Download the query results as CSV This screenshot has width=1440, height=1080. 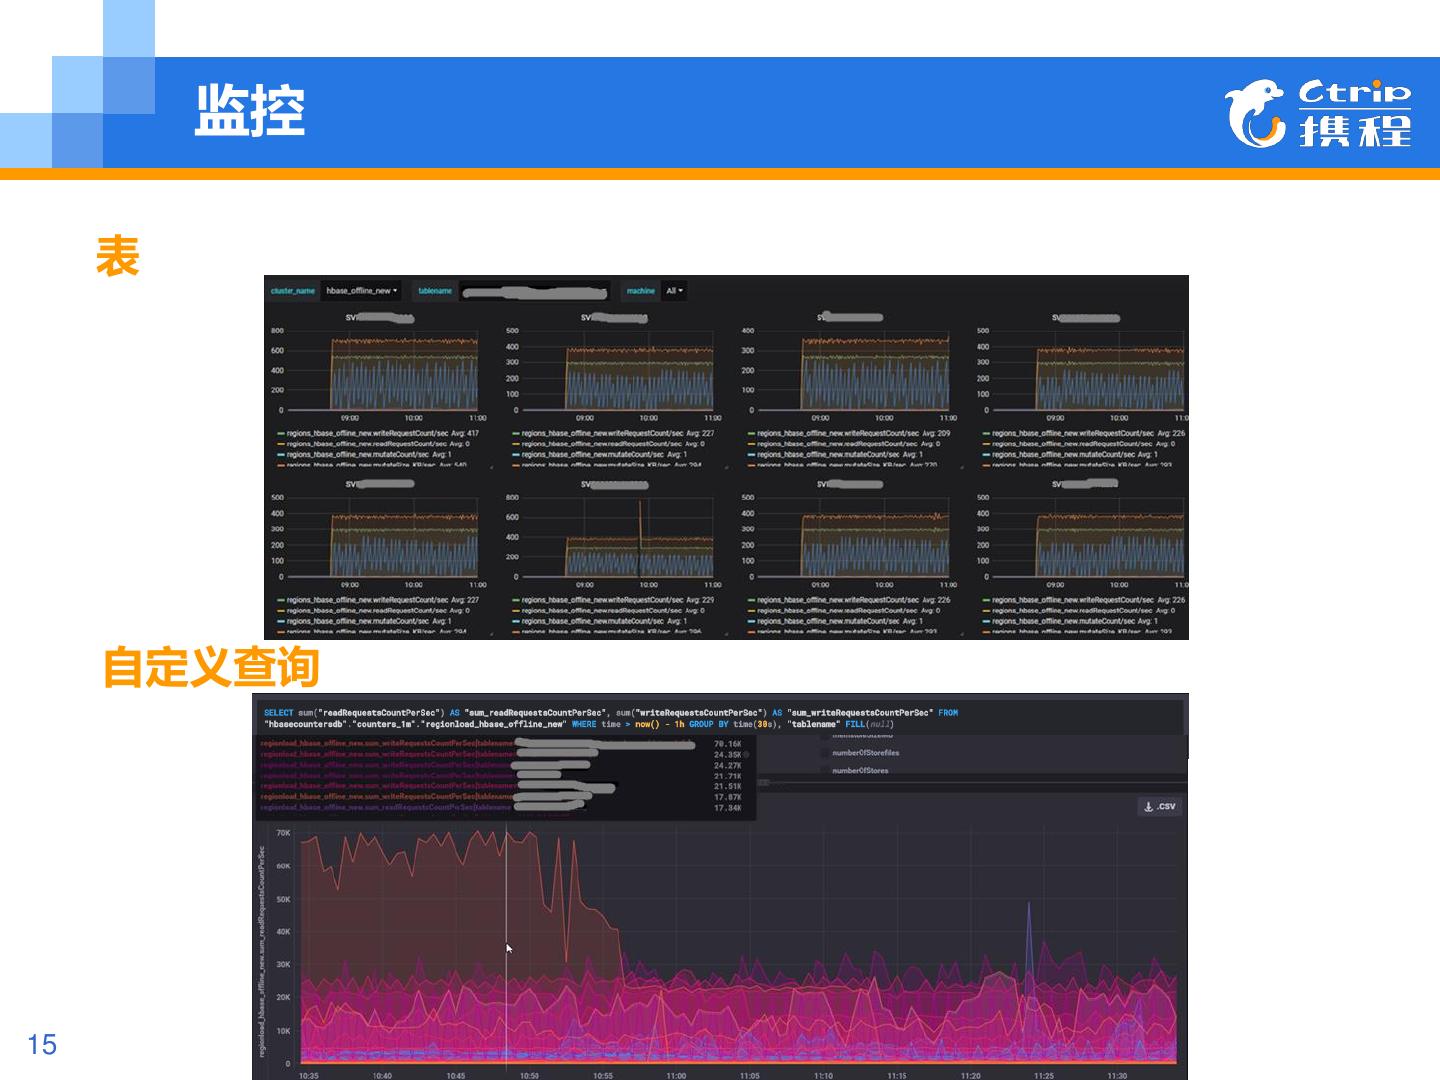(1160, 807)
